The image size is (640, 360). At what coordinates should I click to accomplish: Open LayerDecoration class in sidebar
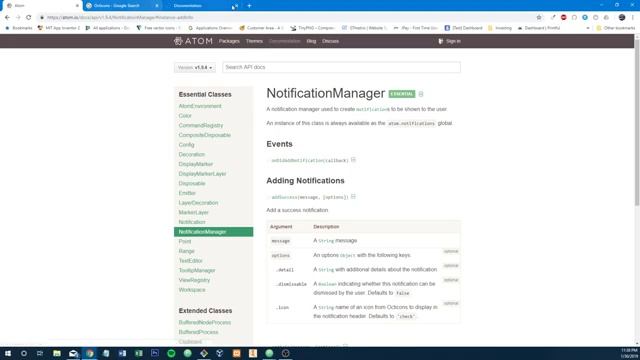pos(198,203)
